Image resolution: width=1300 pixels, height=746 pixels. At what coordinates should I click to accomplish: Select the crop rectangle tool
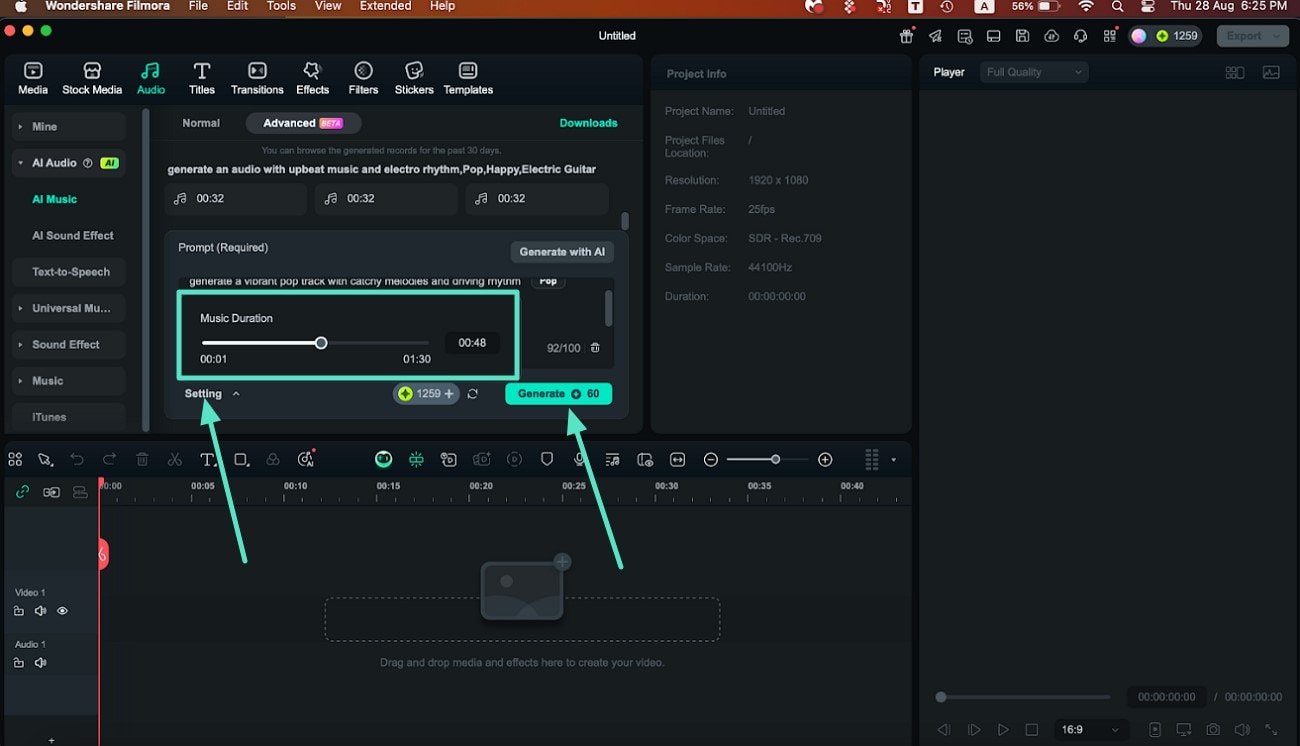pos(241,460)
